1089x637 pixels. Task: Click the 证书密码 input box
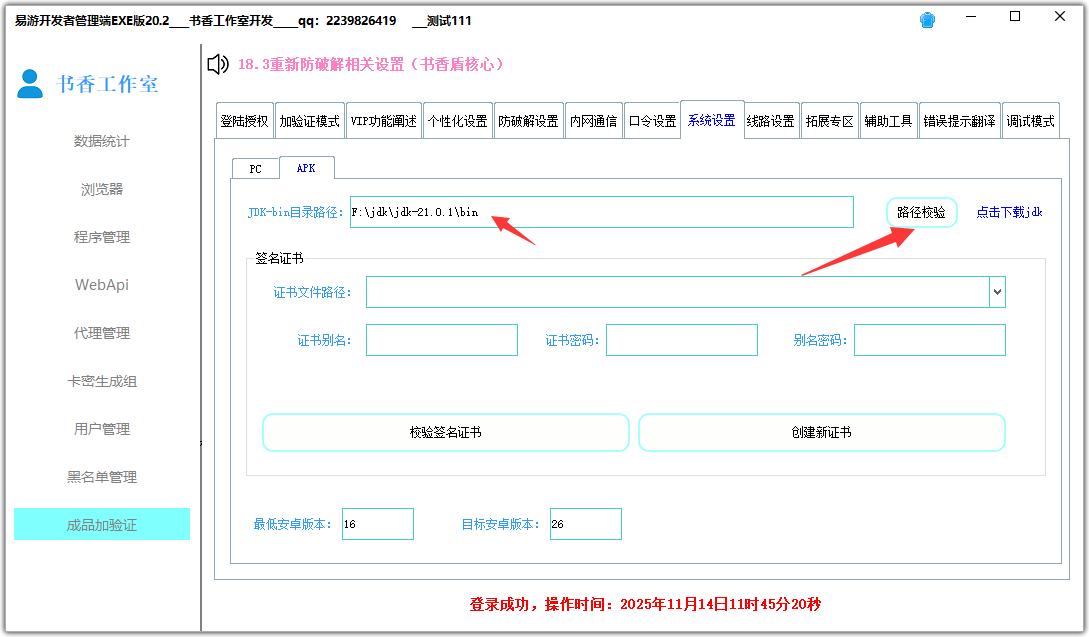[x=681, y=340]
